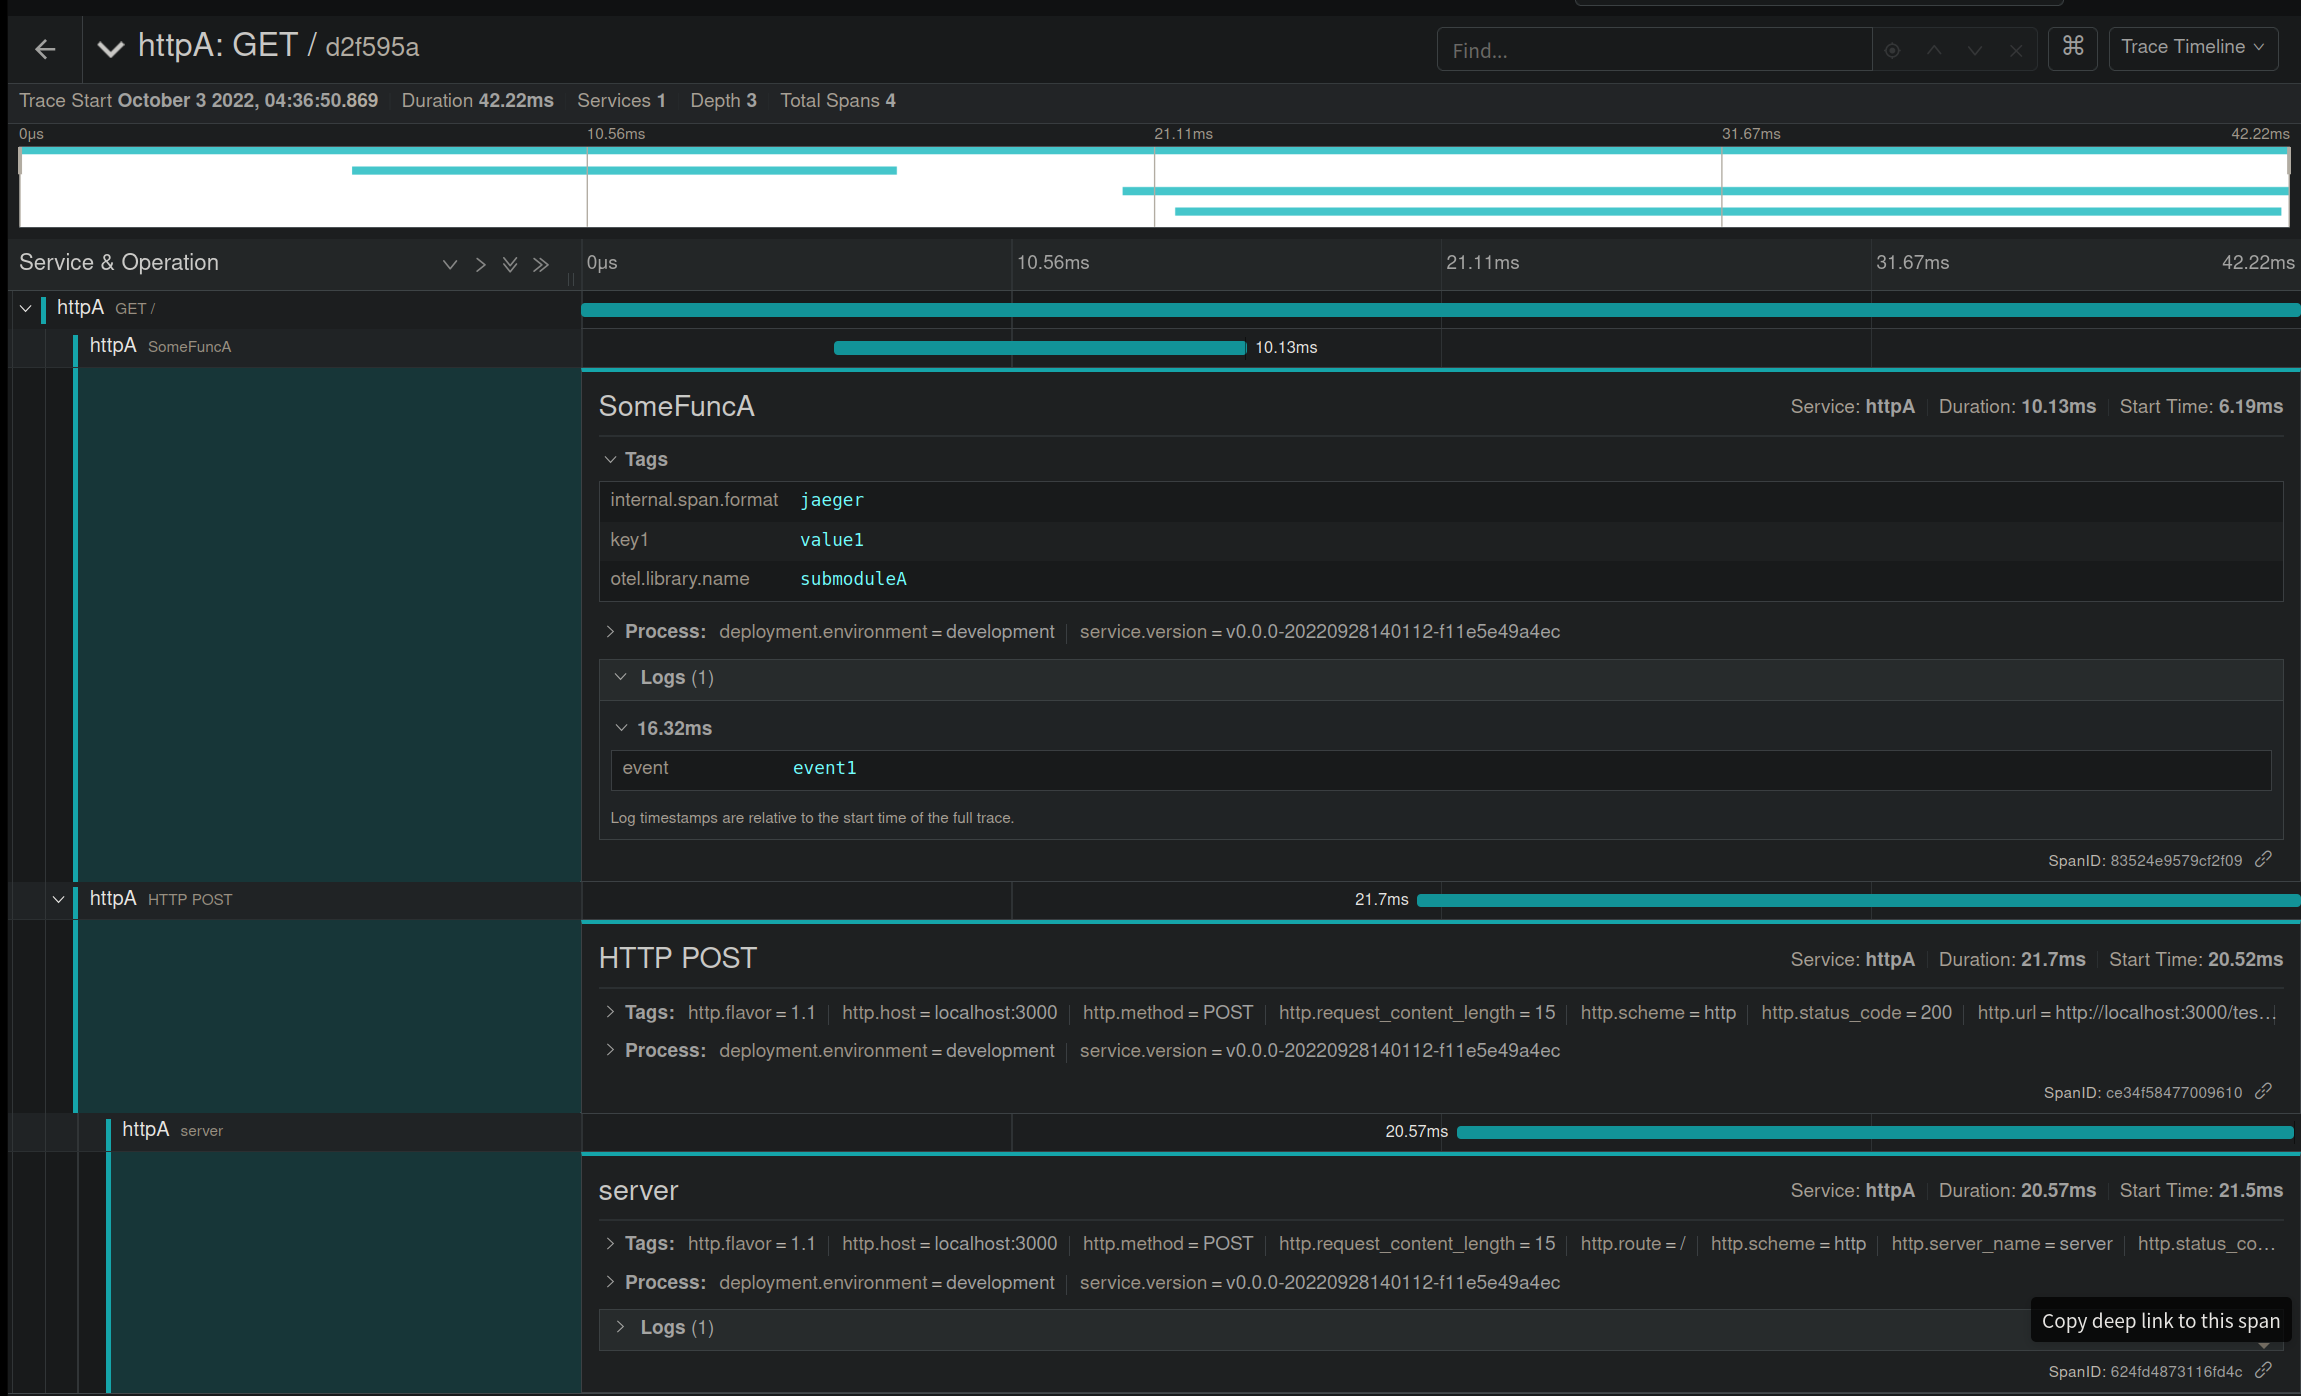2301x1396 pixels.
Task: Click the jaeger value of internal.span.format
Action: click(831, 500)
